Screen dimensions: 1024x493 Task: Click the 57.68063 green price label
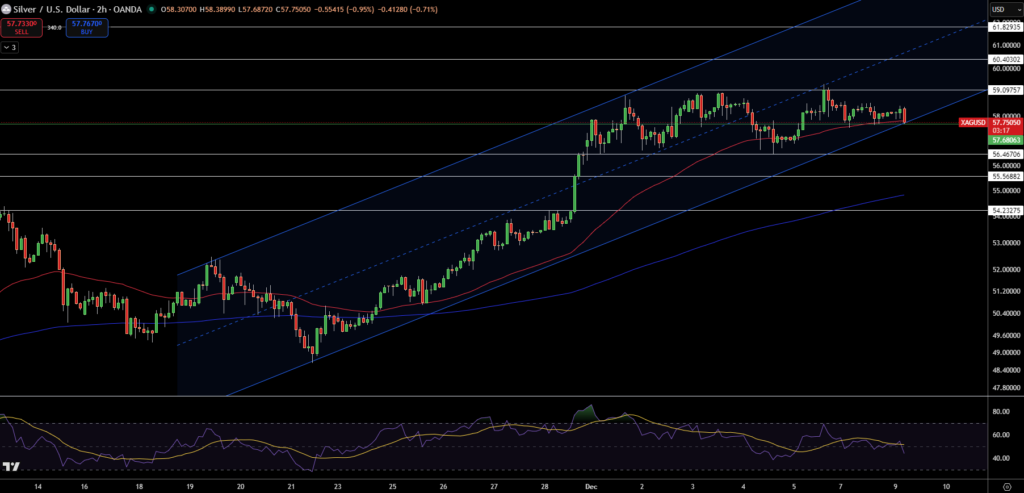[1004, 141]
